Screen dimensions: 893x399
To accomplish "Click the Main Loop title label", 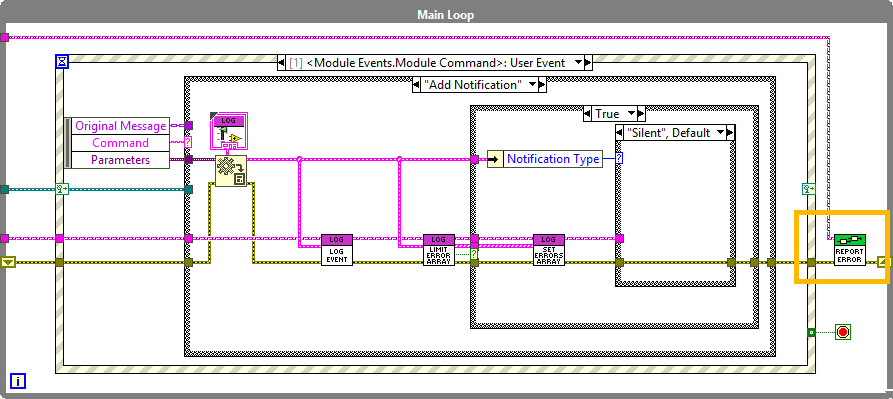I will coord(445,15).
